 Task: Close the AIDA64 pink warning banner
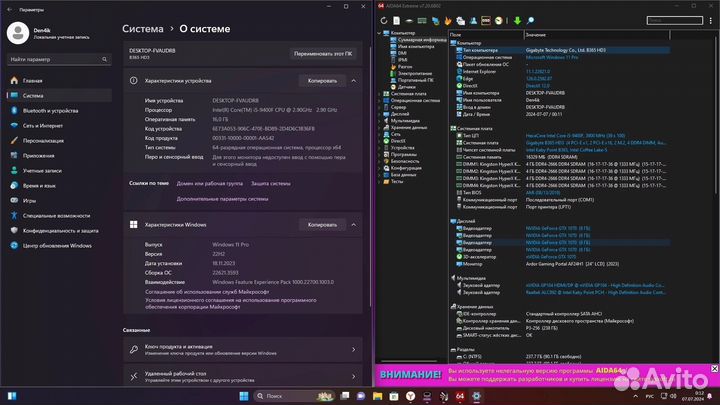(714, 369)
